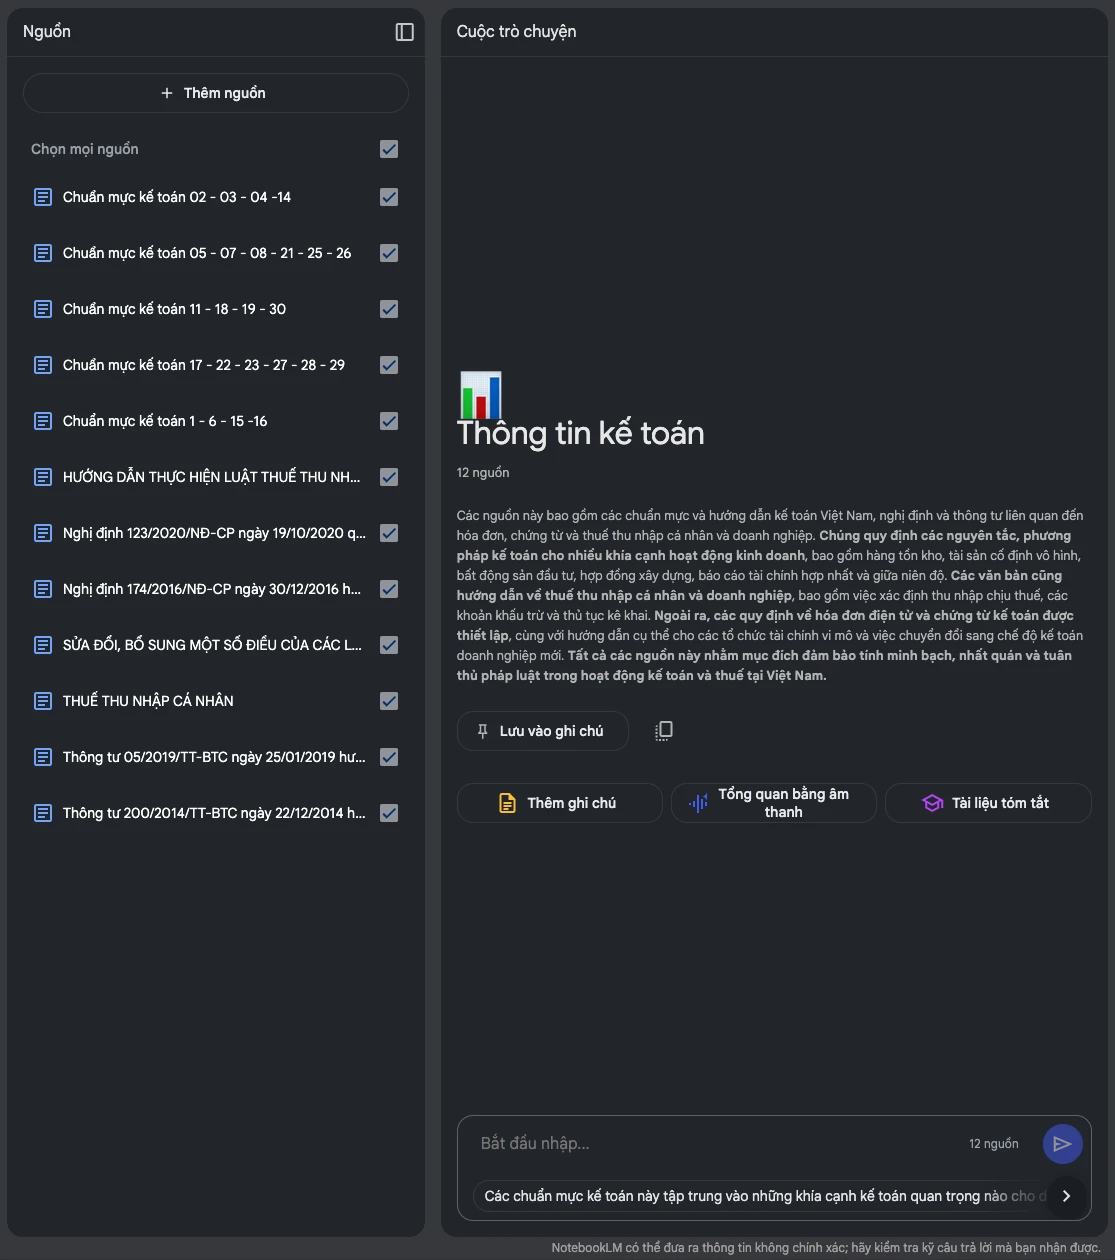Show next suggested question with chevron arrow
The image size is (1115, 1260).
(1066, 1196)
